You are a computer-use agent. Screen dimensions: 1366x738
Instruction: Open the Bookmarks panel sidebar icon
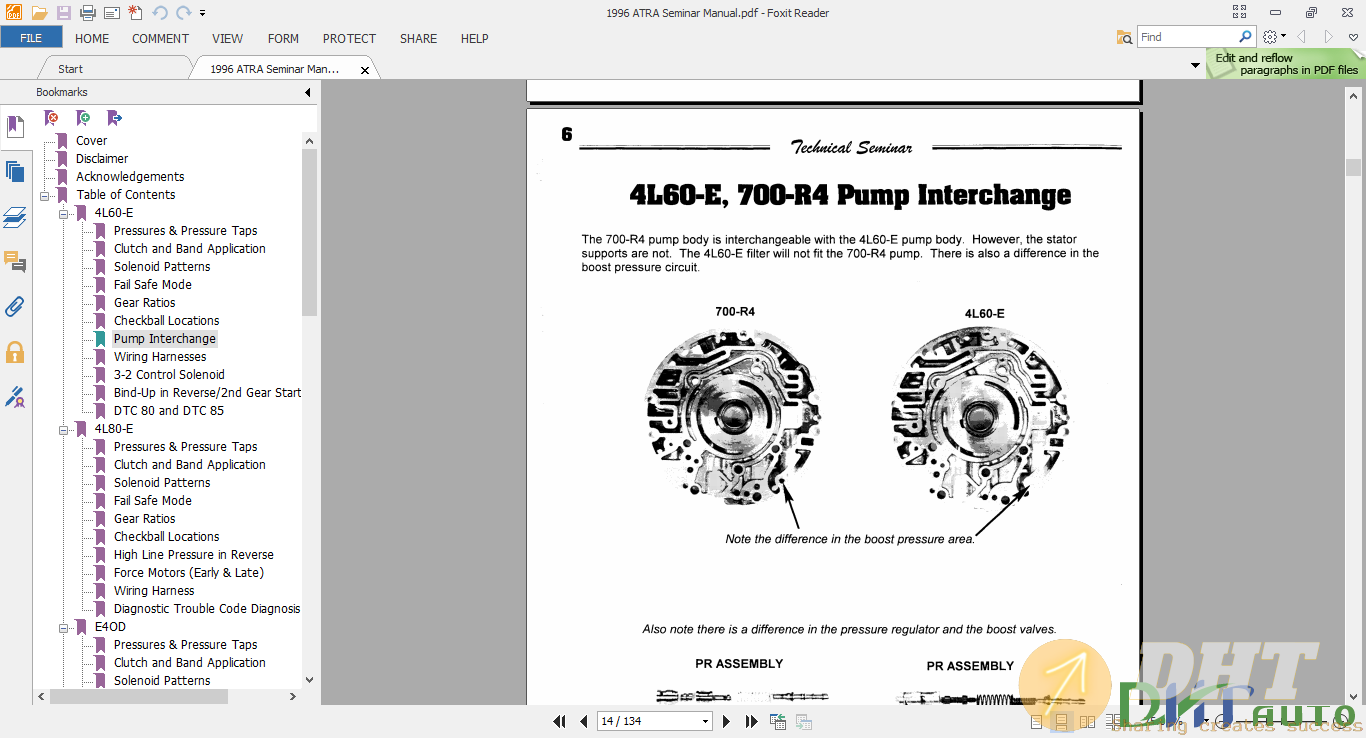(15, 127)
